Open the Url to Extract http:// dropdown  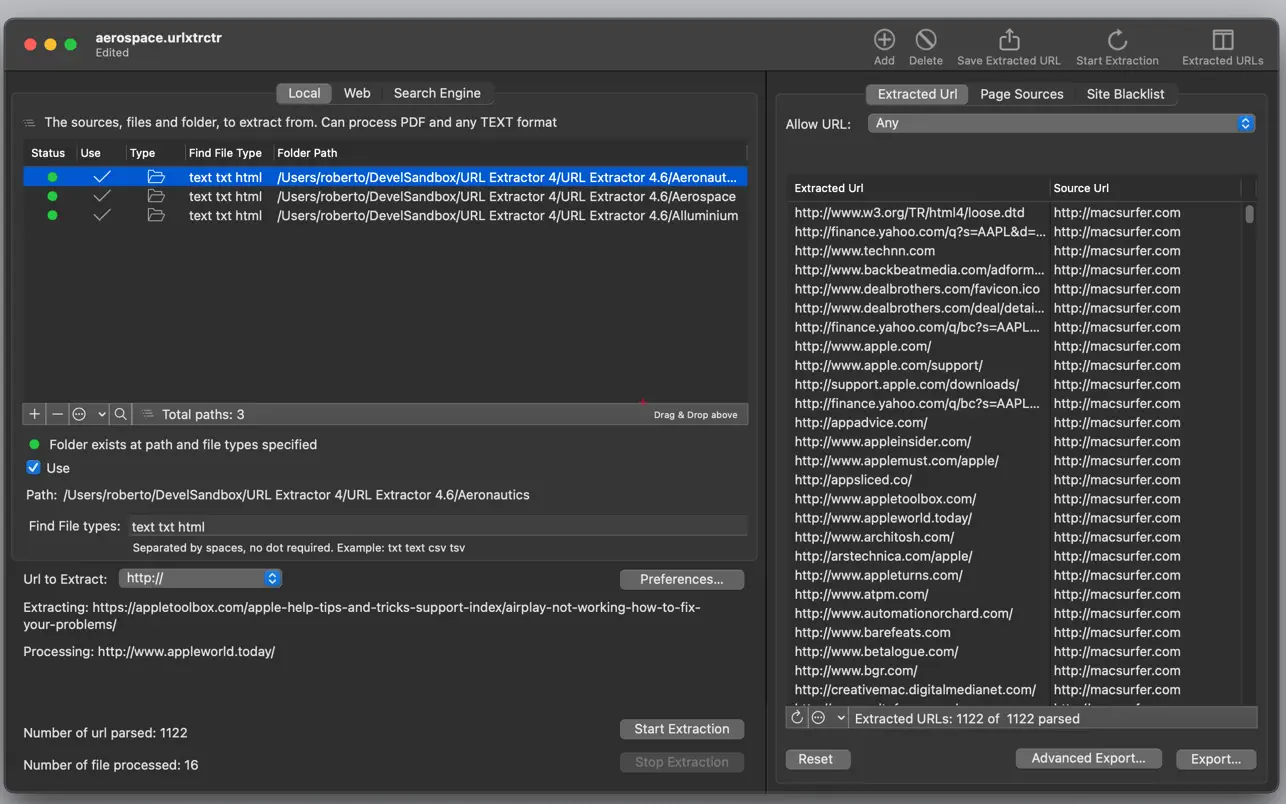click(200, 578)
